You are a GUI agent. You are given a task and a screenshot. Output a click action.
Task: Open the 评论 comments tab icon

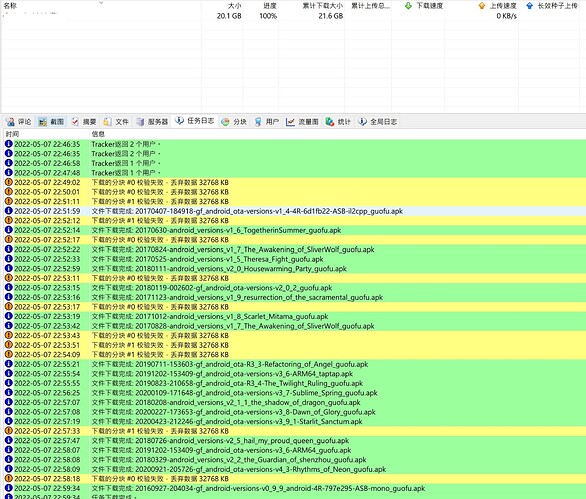(x=10, y=121)
